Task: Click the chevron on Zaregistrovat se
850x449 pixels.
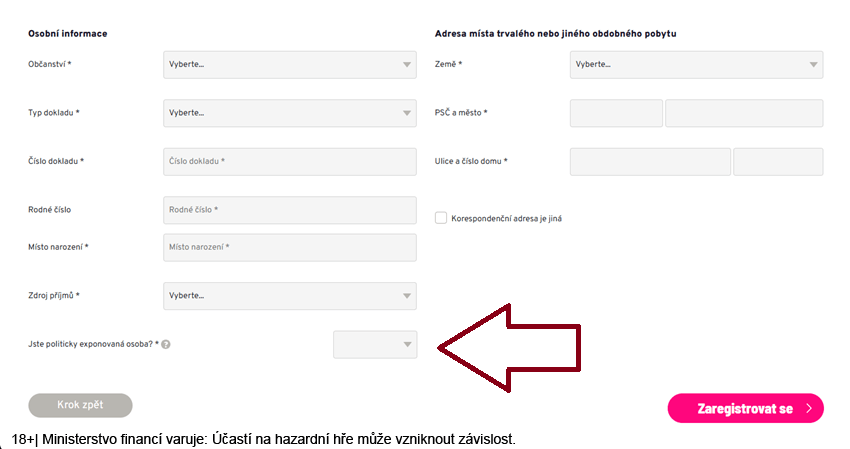Action: coord(809,408)
